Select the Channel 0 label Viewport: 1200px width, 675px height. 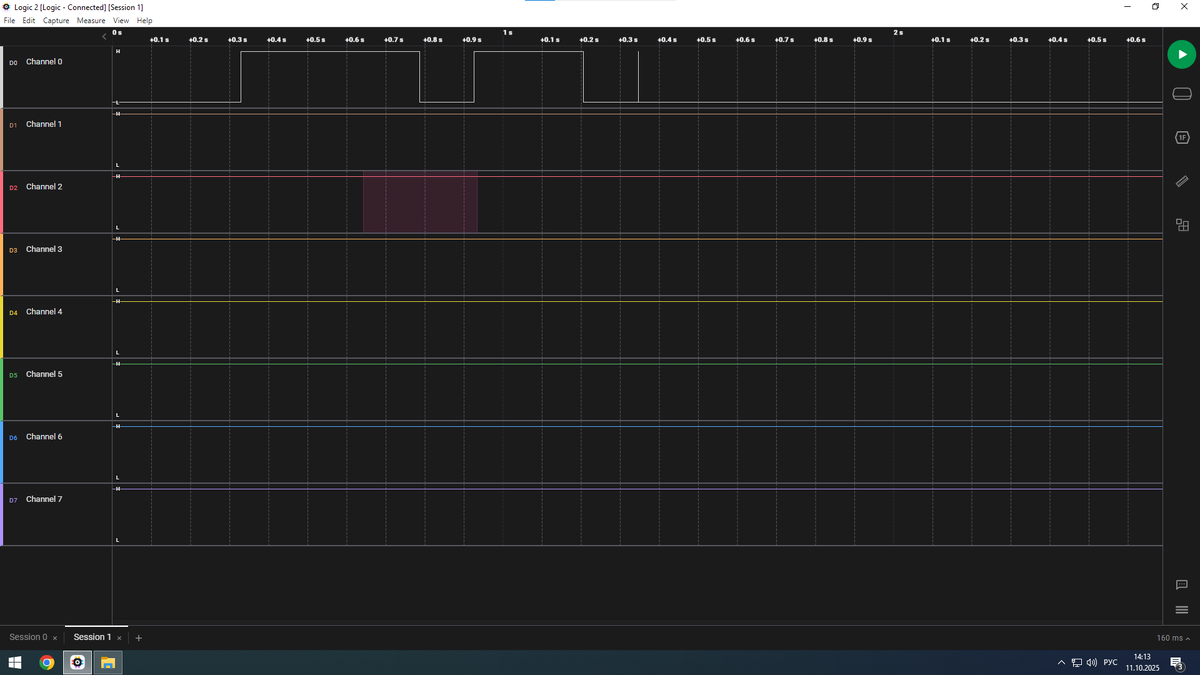[44, 62]
